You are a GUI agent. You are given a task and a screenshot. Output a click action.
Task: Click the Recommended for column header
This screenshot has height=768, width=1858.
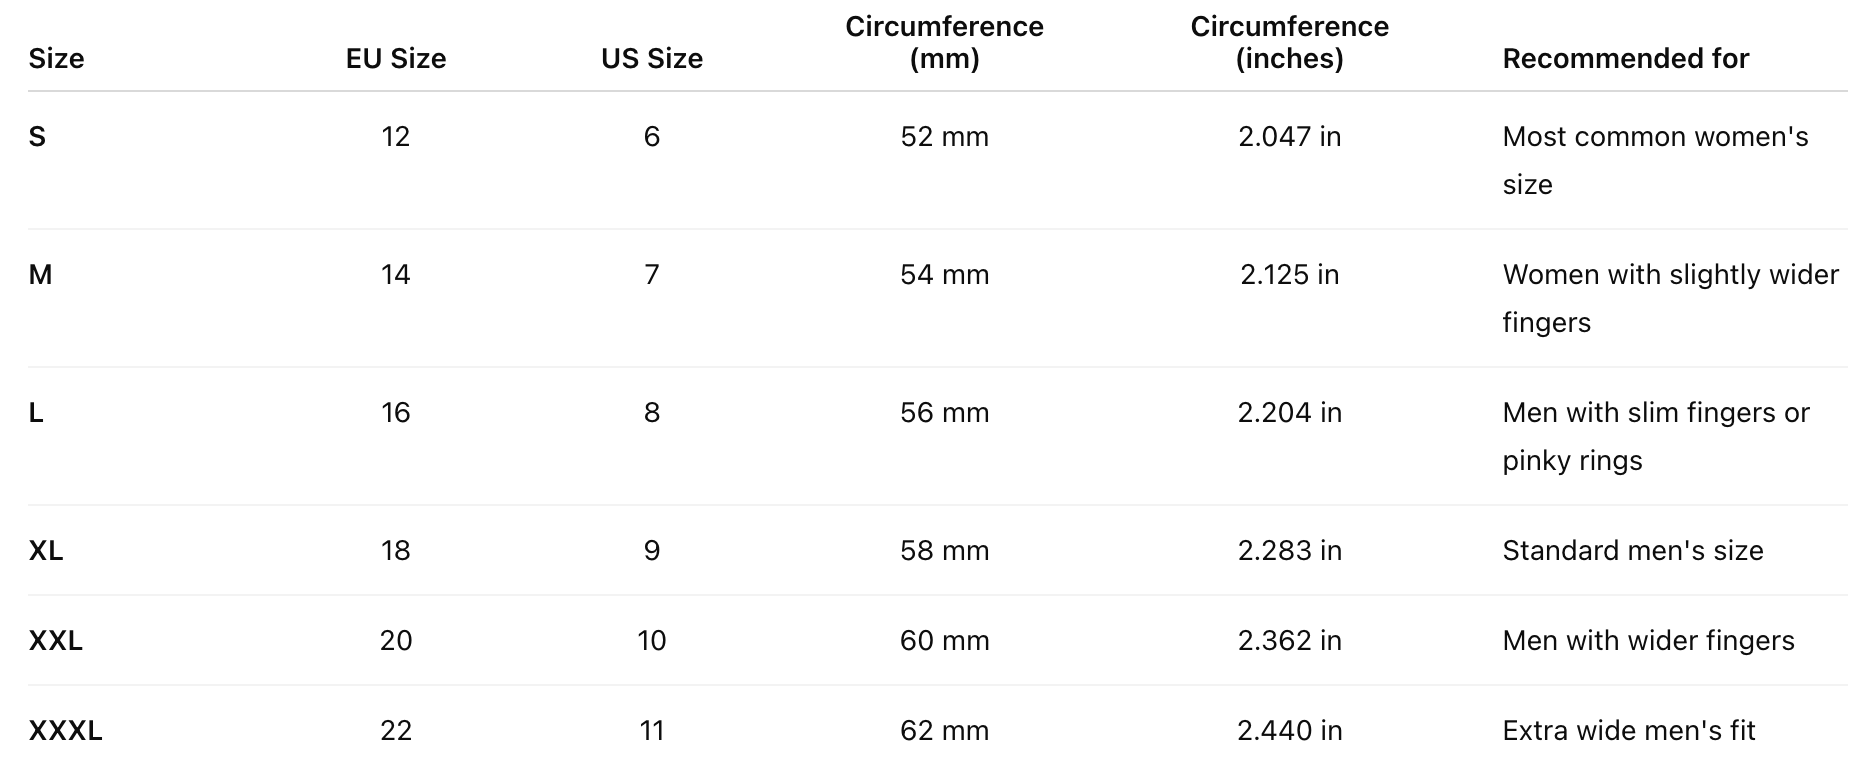click(1625, 59)
